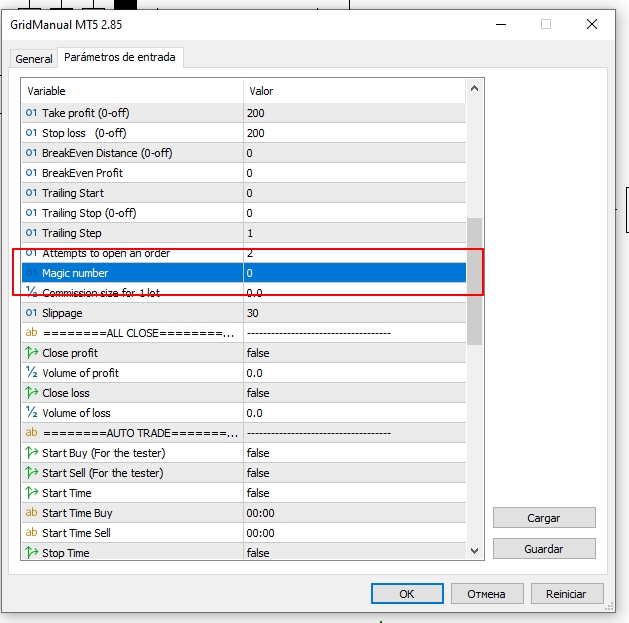Edit the Slippage value 30
629x623 pixels.
pos(355,313)
